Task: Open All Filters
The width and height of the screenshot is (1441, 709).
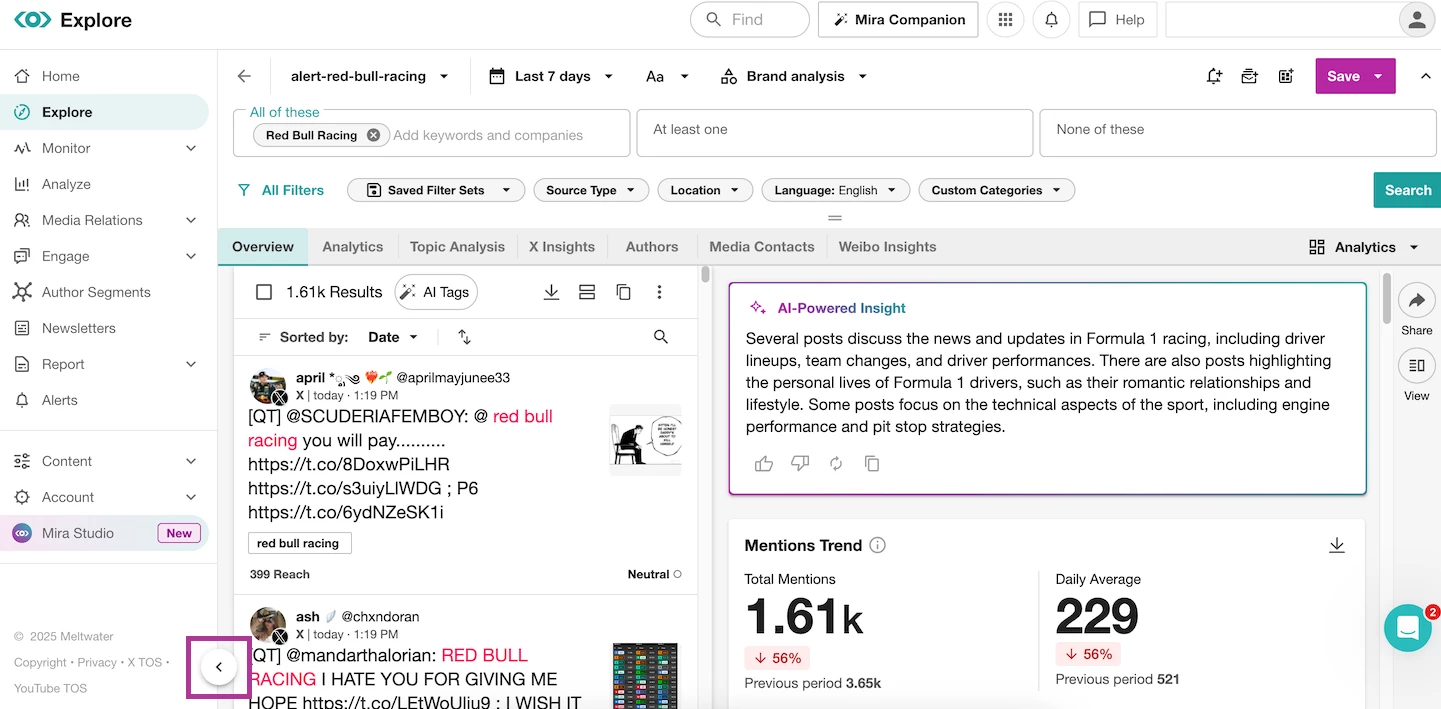Action: [x=280, y=190]
